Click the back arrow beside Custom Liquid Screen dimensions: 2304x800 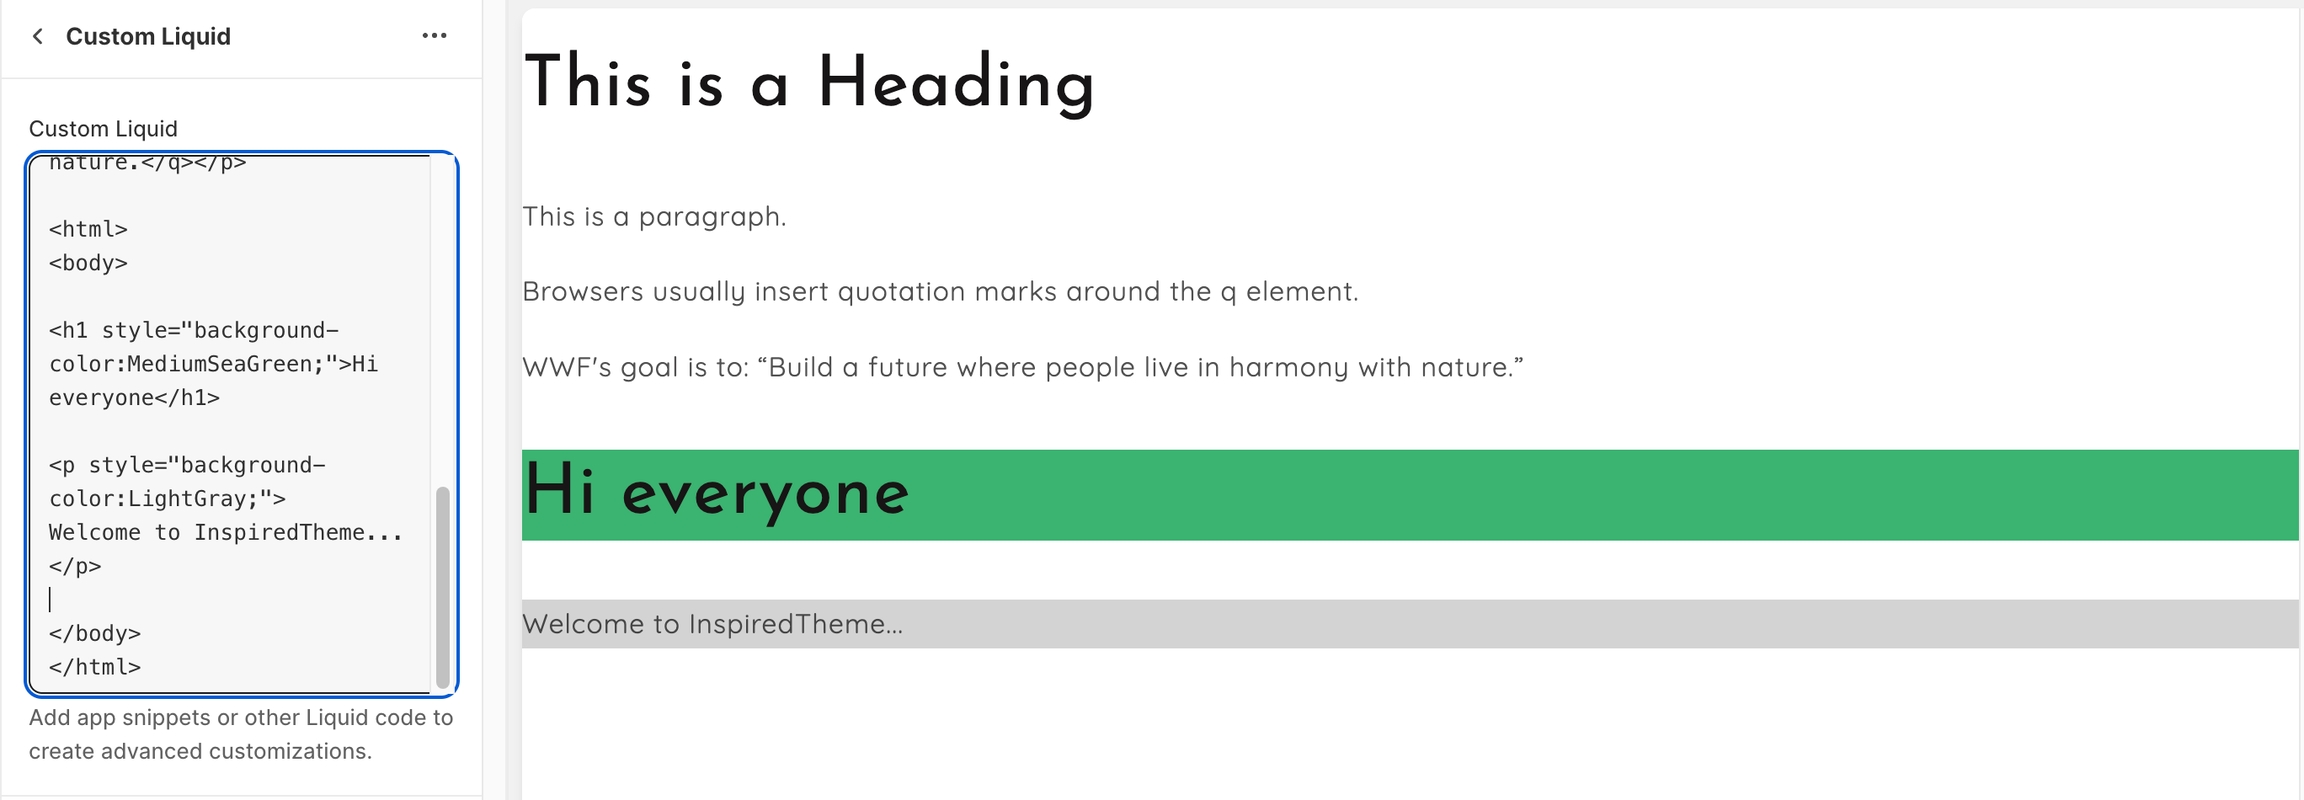pyautogui.click(x=38, y=37)
